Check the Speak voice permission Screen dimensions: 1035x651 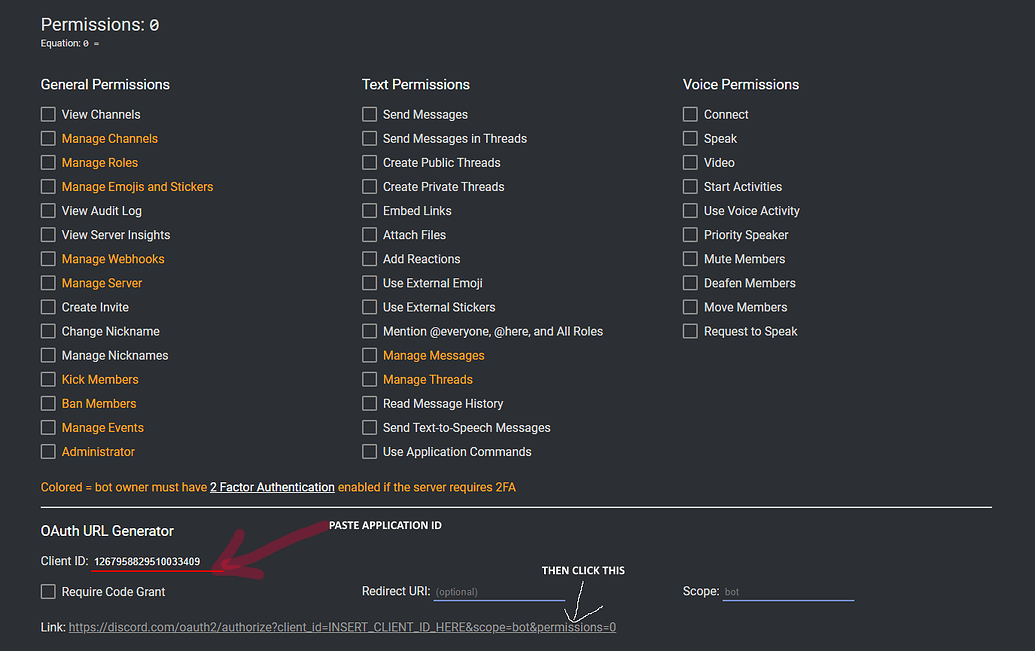tap(690, 139)
